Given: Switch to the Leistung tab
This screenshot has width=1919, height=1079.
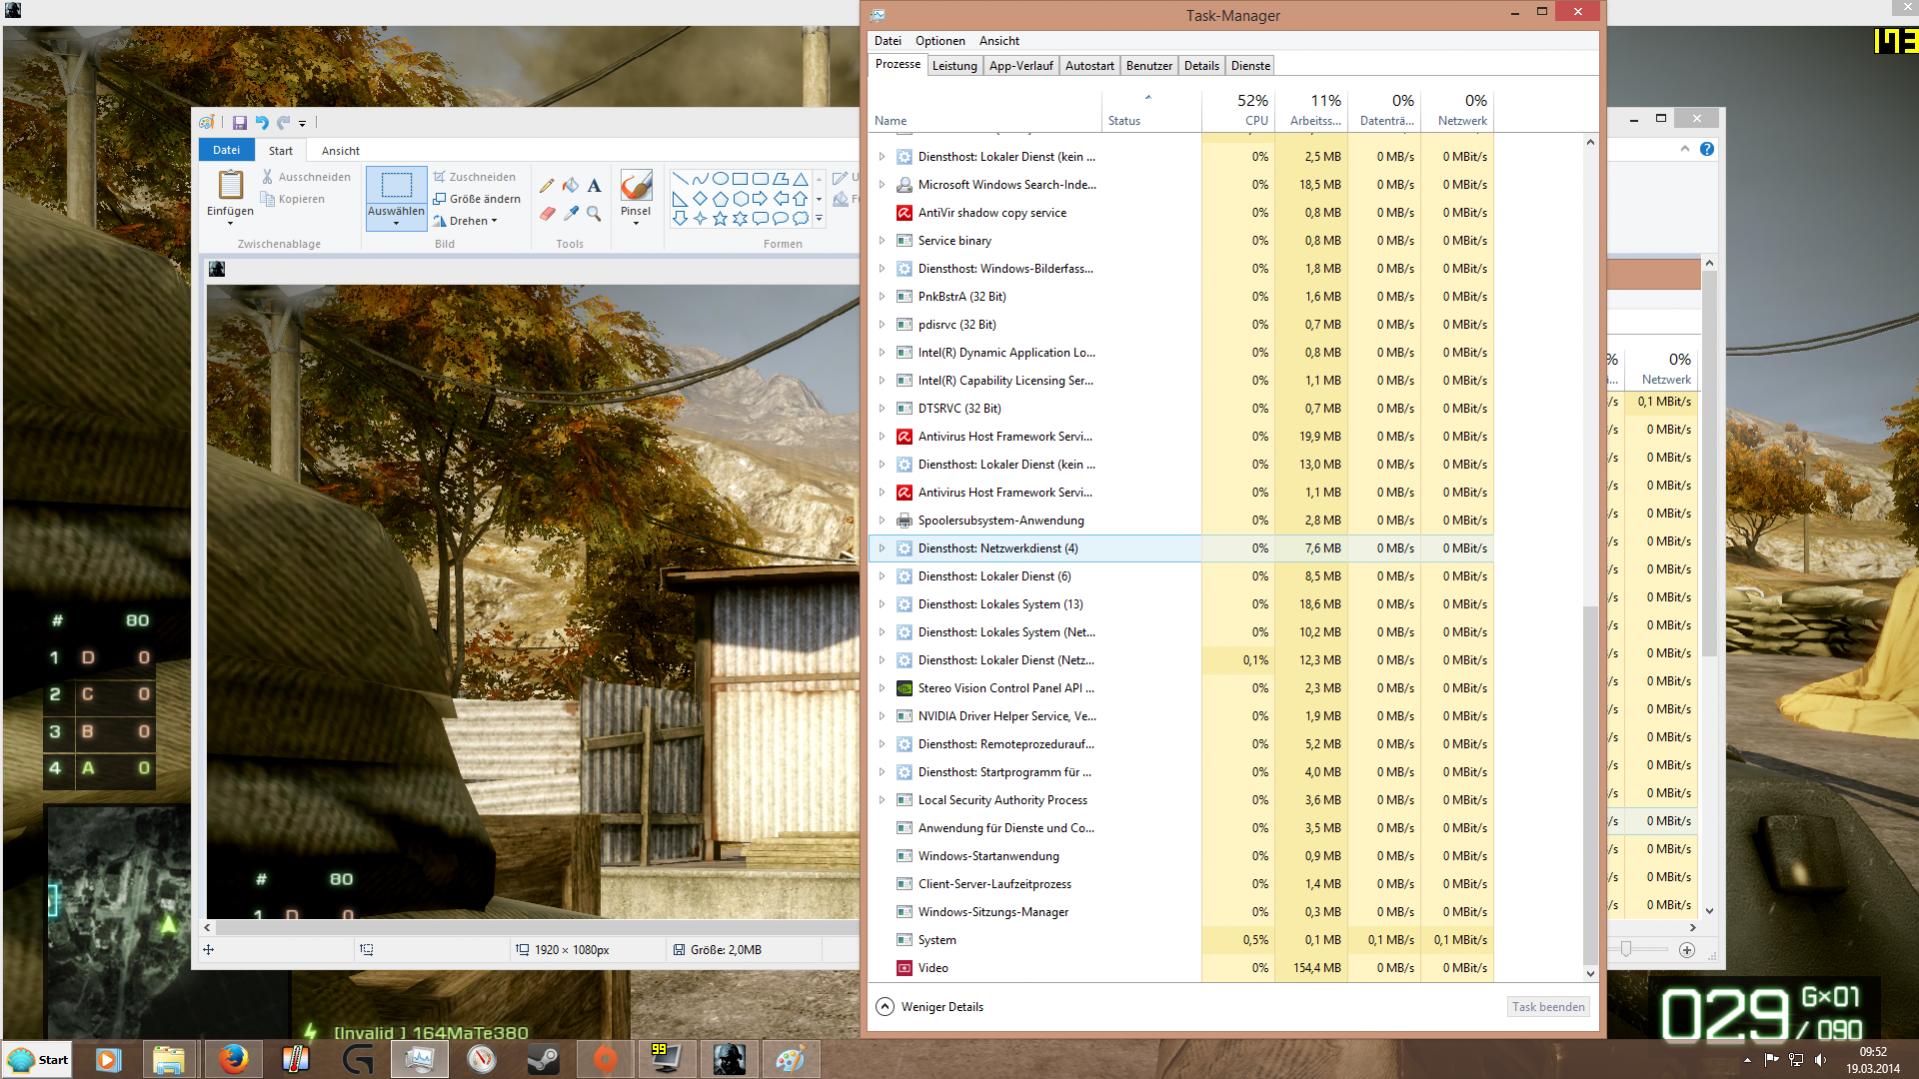Looking at the screenshot, I should click(954, 66).
